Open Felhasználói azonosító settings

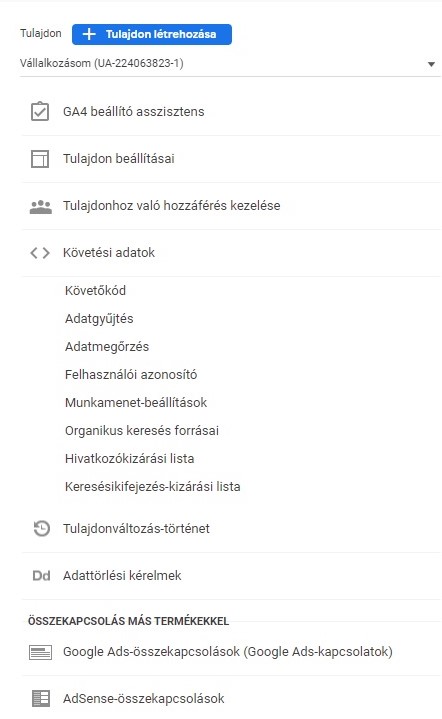(x=131, y=375)
